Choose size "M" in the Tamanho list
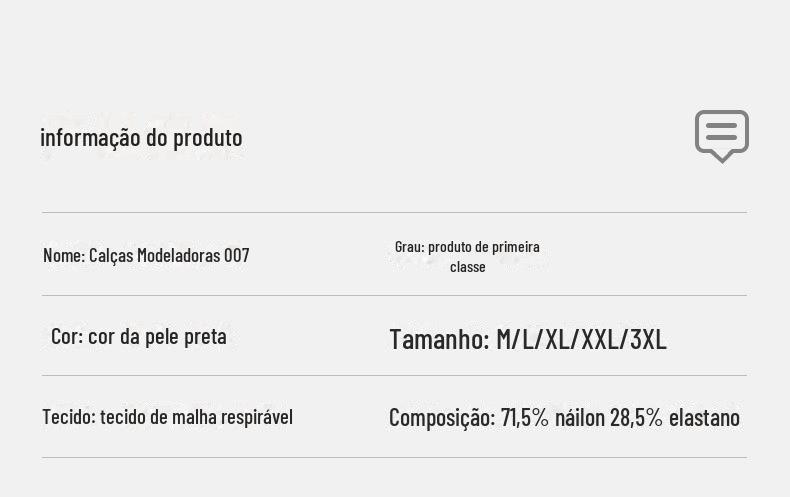This screenshot has height=497, width=790. 506,339
